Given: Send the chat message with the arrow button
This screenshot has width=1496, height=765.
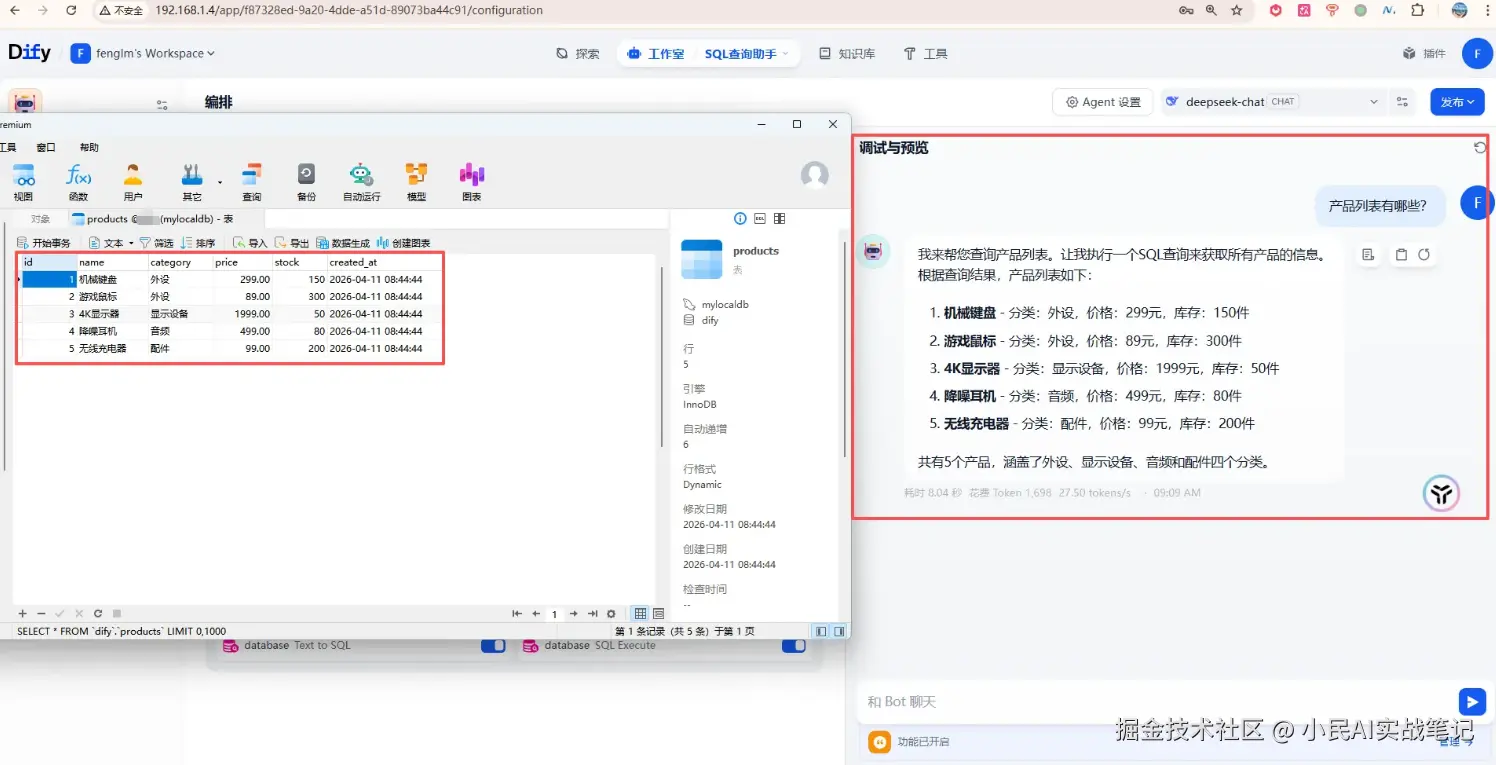Looking at the screenshot, I should coord(1471,701).
